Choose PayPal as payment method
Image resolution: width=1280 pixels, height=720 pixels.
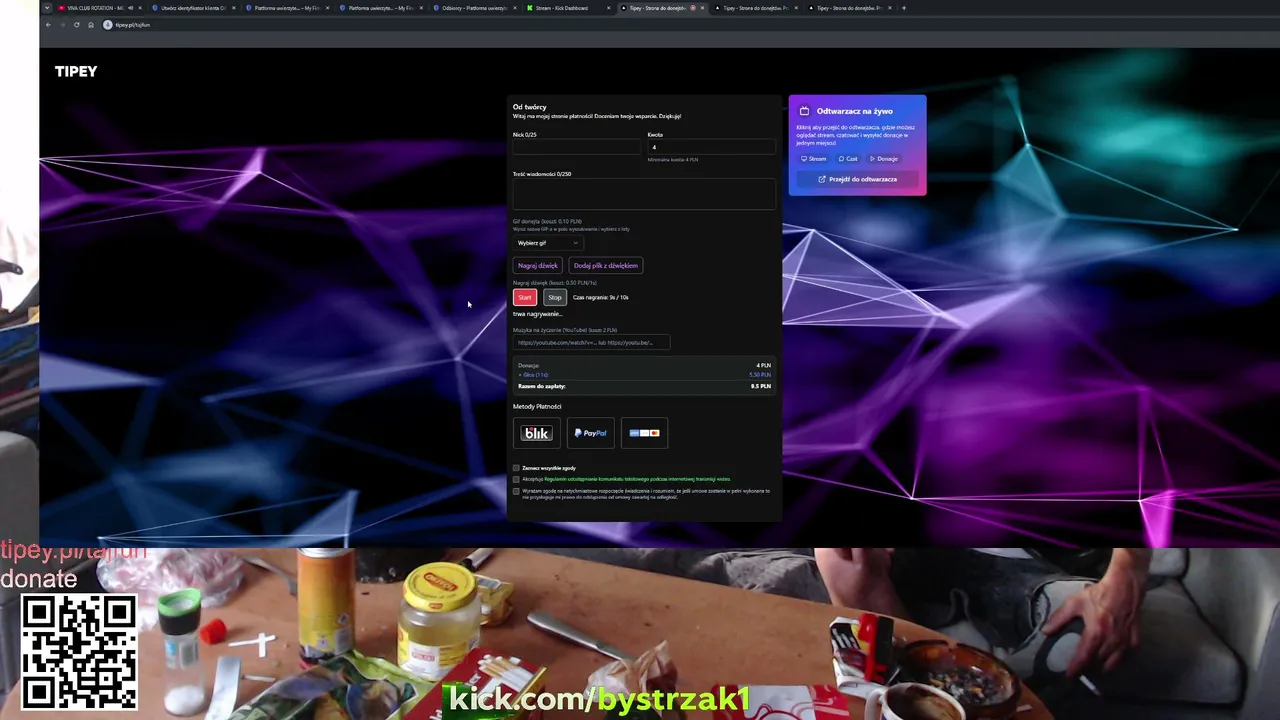tap(591, 433)
